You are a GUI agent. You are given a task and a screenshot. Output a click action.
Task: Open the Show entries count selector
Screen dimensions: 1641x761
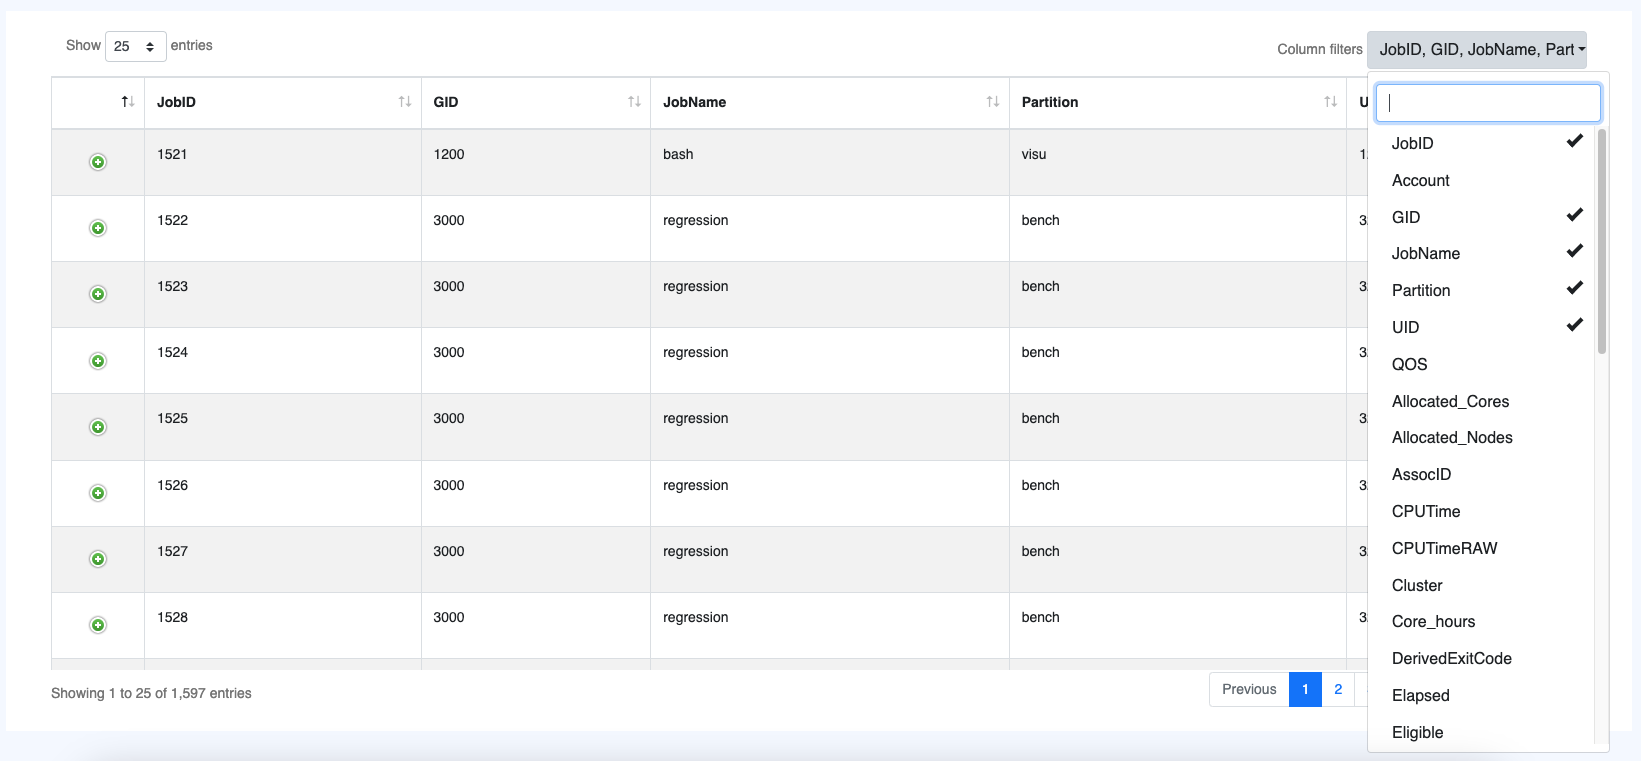pyautogui.click(x=135, y=46)
